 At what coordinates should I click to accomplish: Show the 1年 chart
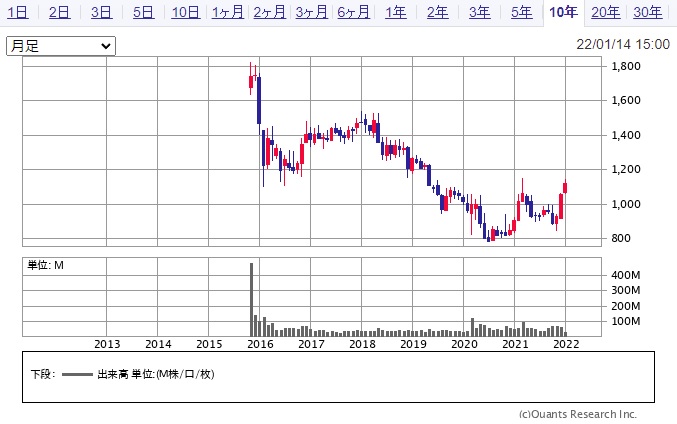coord(395,12)
